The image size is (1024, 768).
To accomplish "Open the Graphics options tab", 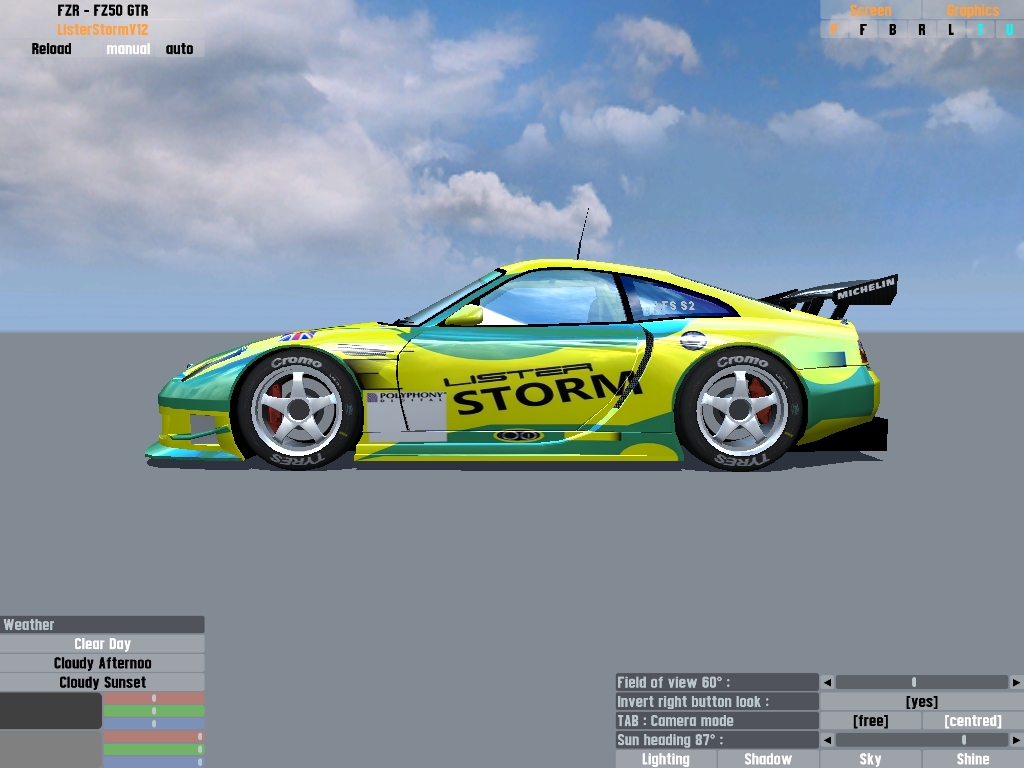I will point(972,10).
